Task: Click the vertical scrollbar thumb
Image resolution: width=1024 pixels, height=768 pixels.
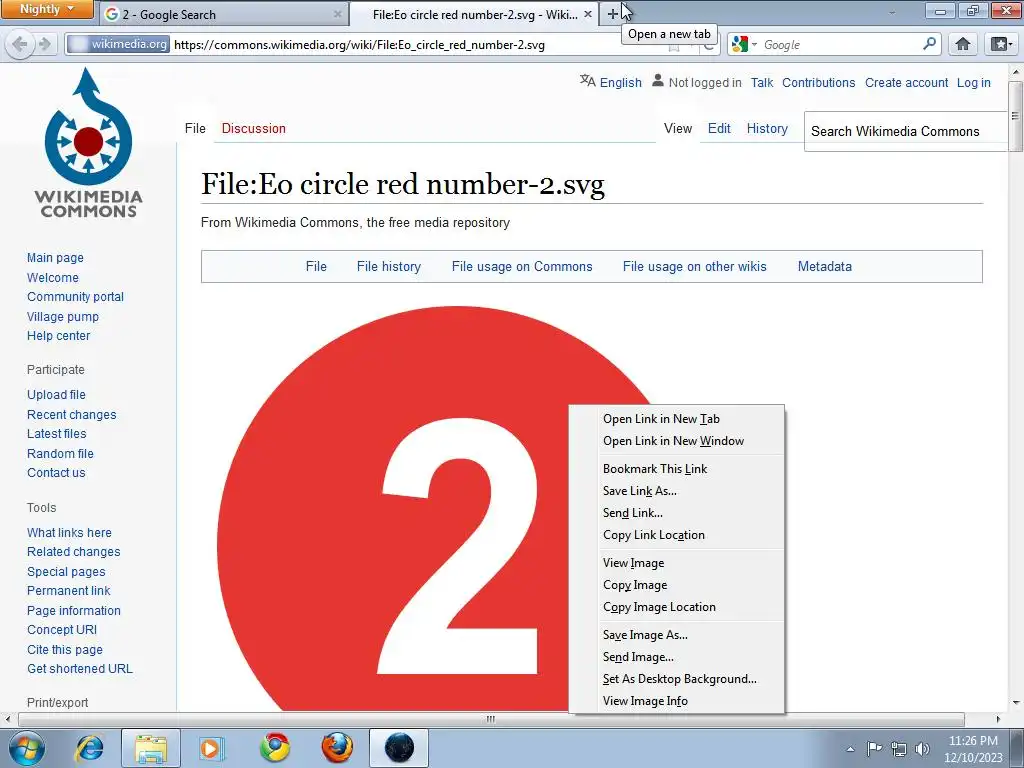Action: (1015, 116)
